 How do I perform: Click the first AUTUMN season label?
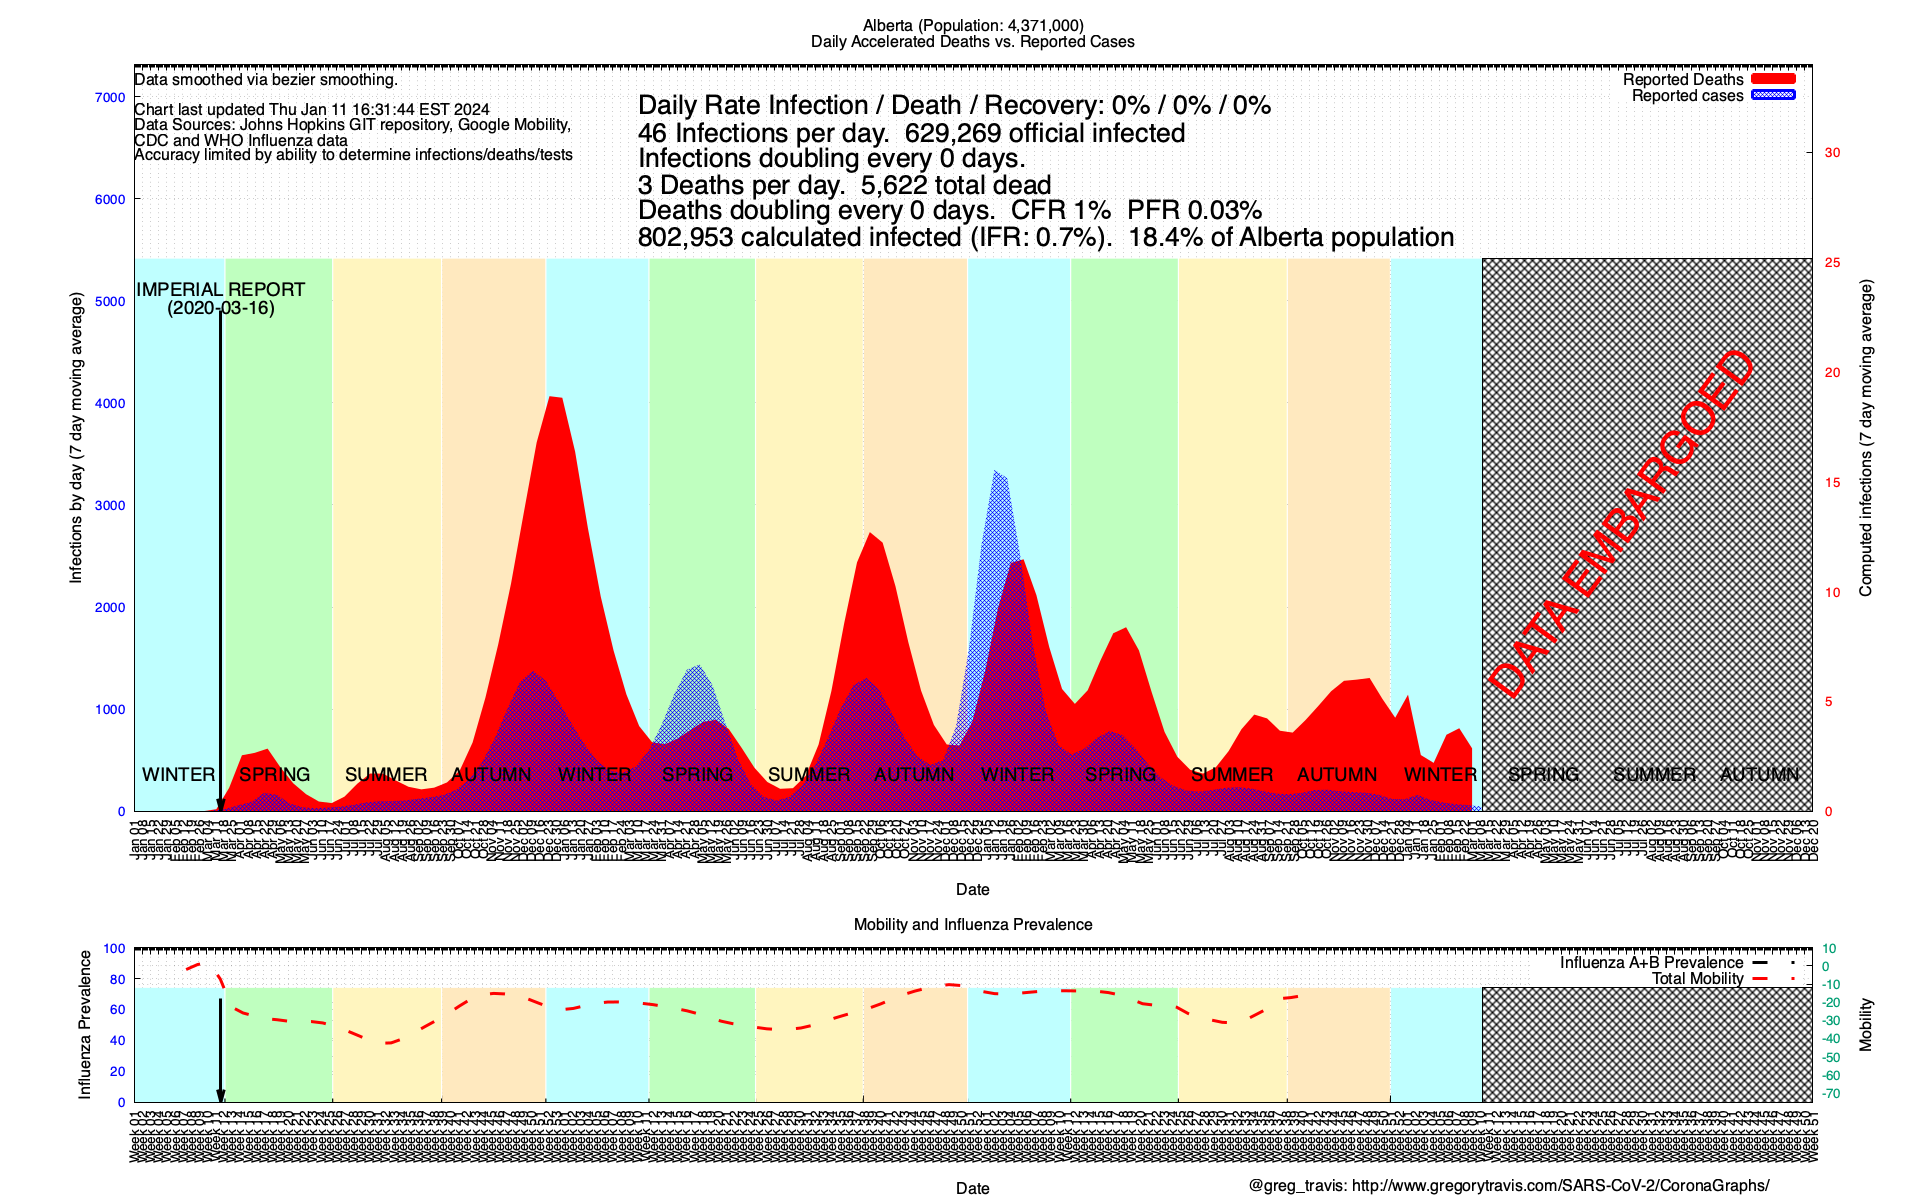491,774
